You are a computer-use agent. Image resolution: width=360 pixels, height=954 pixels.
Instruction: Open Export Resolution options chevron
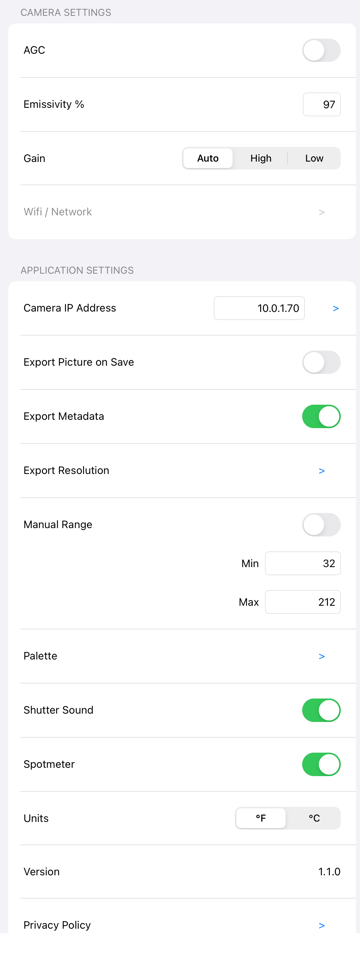(x=322, y=471)
